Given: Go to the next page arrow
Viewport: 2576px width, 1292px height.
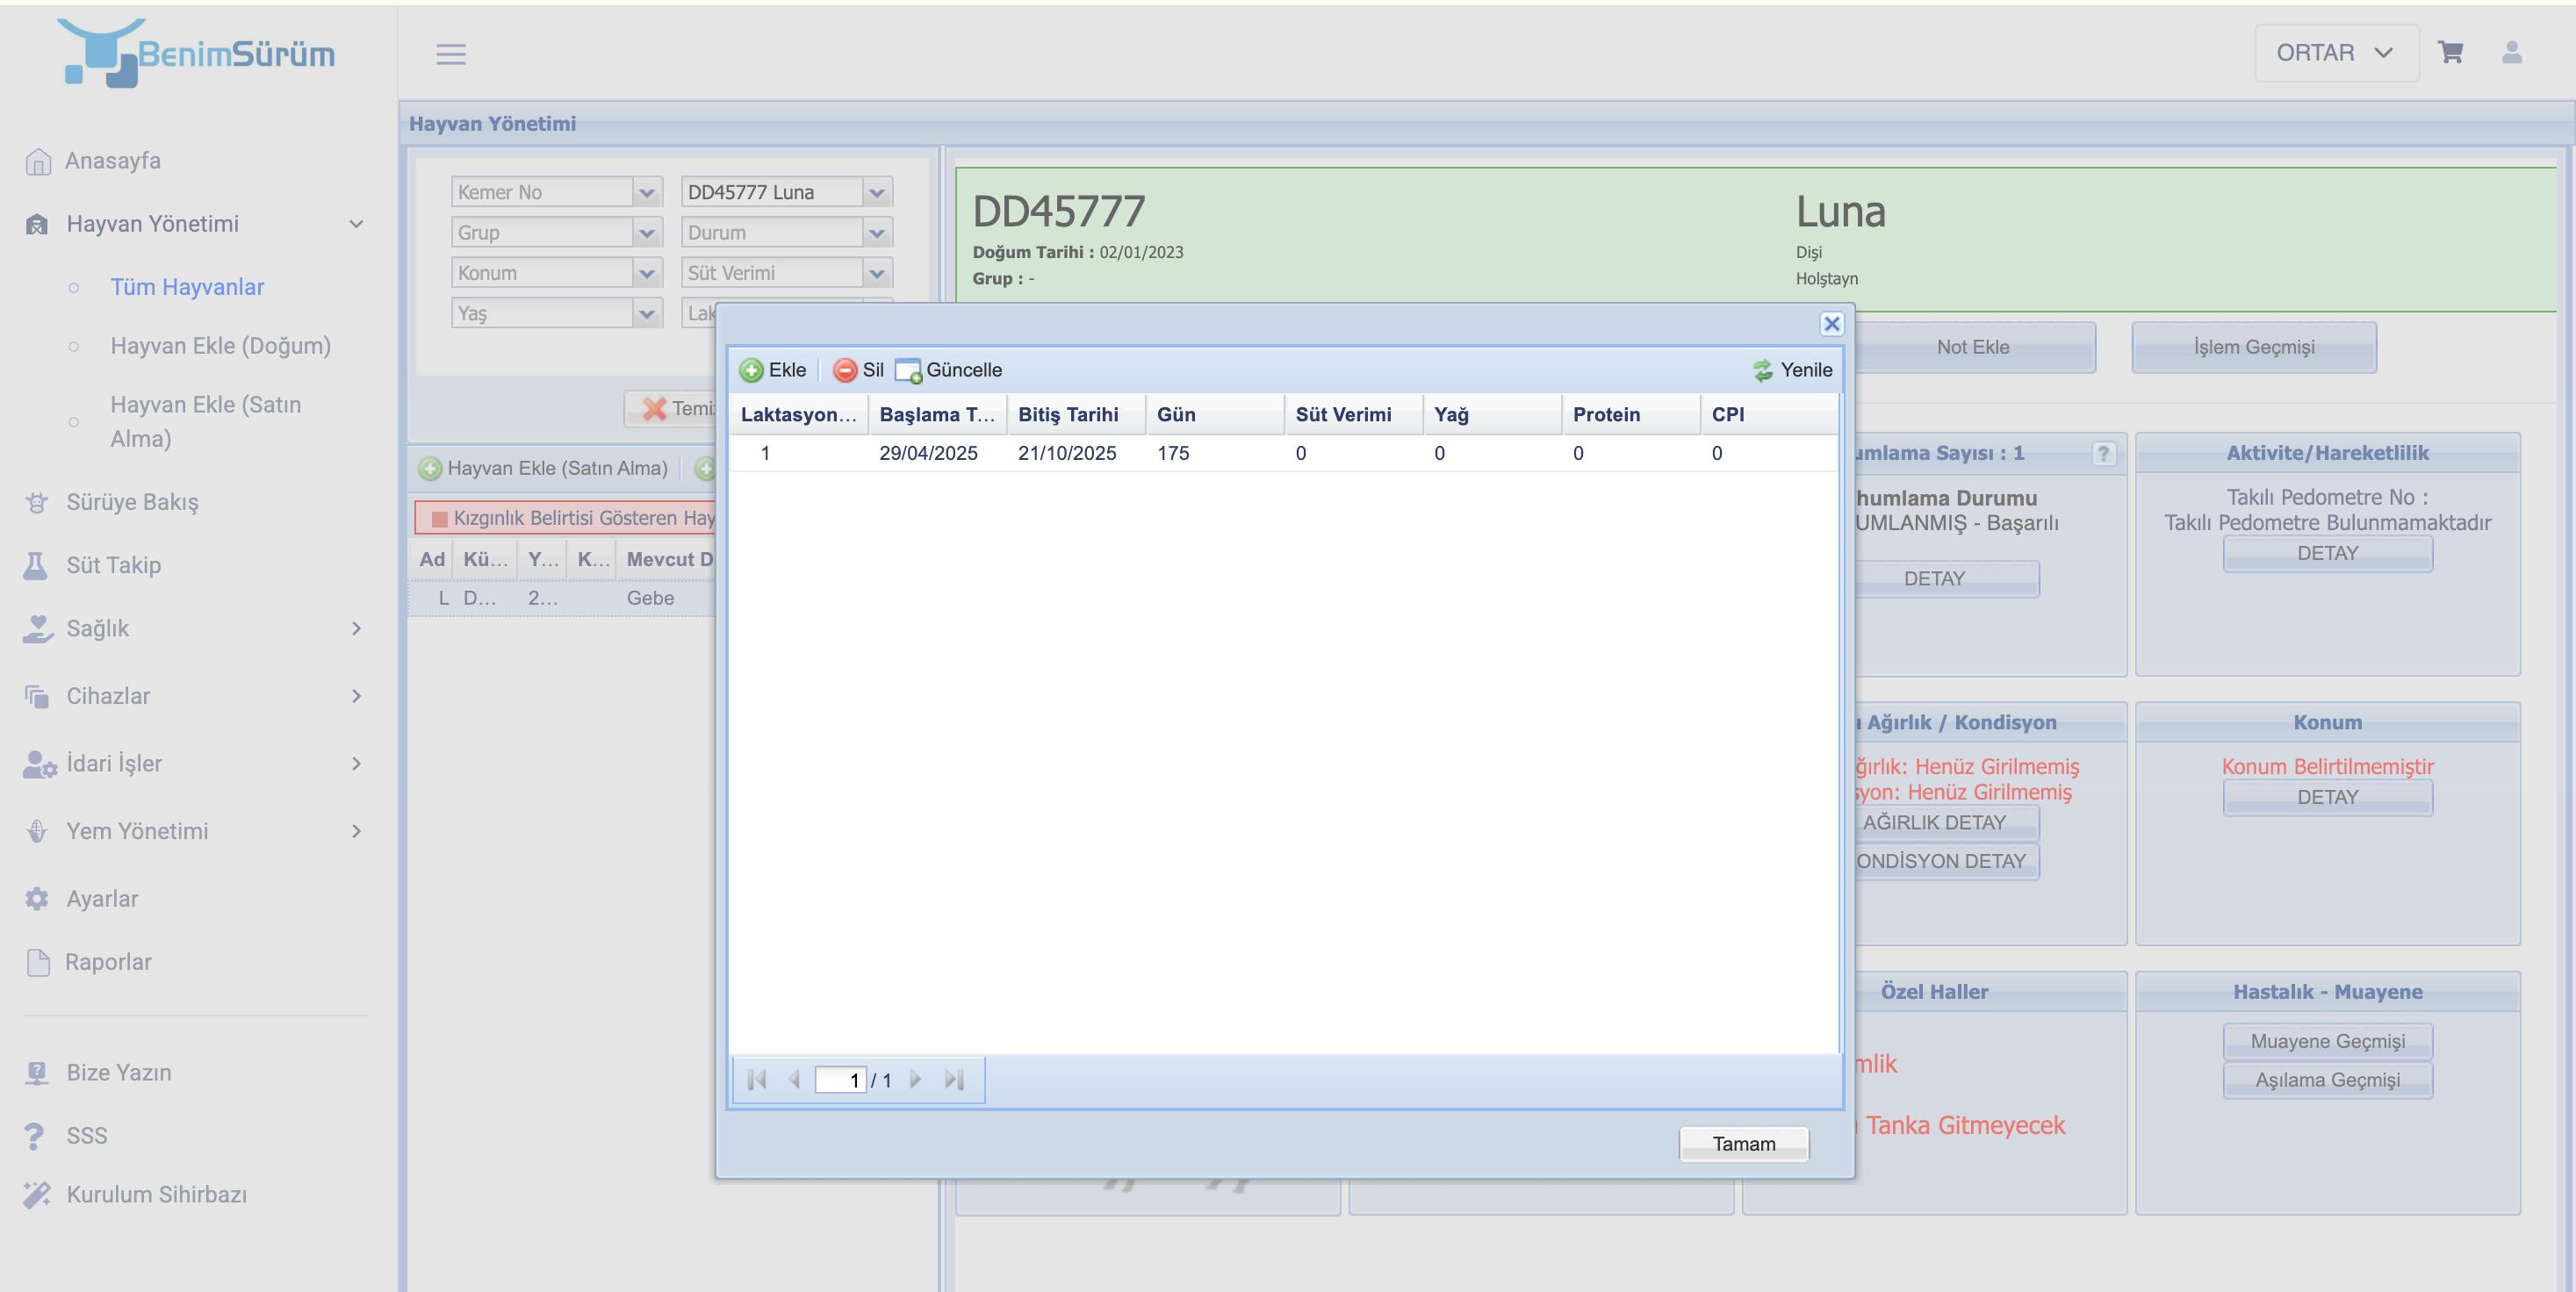Looking at the screenshot, I should (x=915, y=1080).
